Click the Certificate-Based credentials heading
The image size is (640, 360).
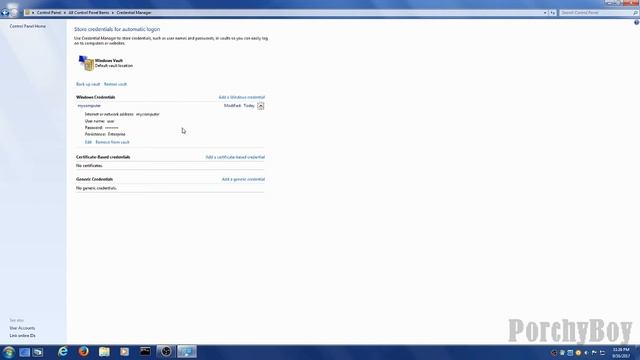click(103, 157)
